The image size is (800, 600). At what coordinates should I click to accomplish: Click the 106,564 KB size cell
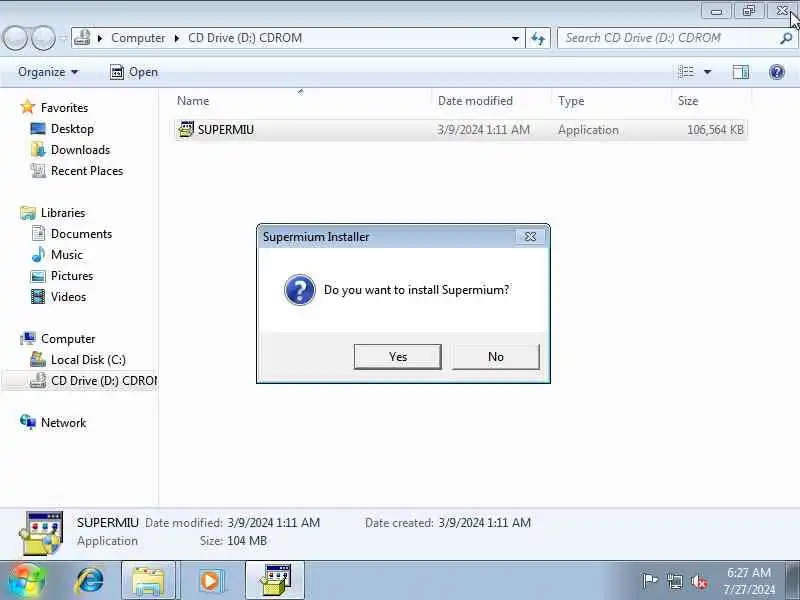click(715, 130)
